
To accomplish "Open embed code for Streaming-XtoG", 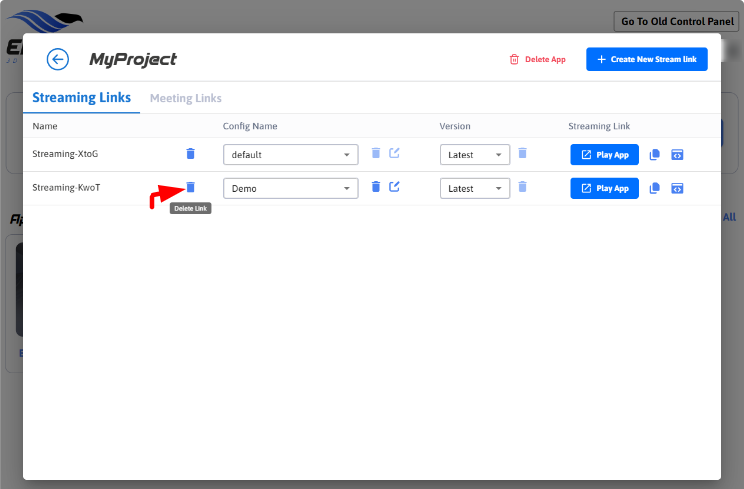I will click(x=677, y=155).
